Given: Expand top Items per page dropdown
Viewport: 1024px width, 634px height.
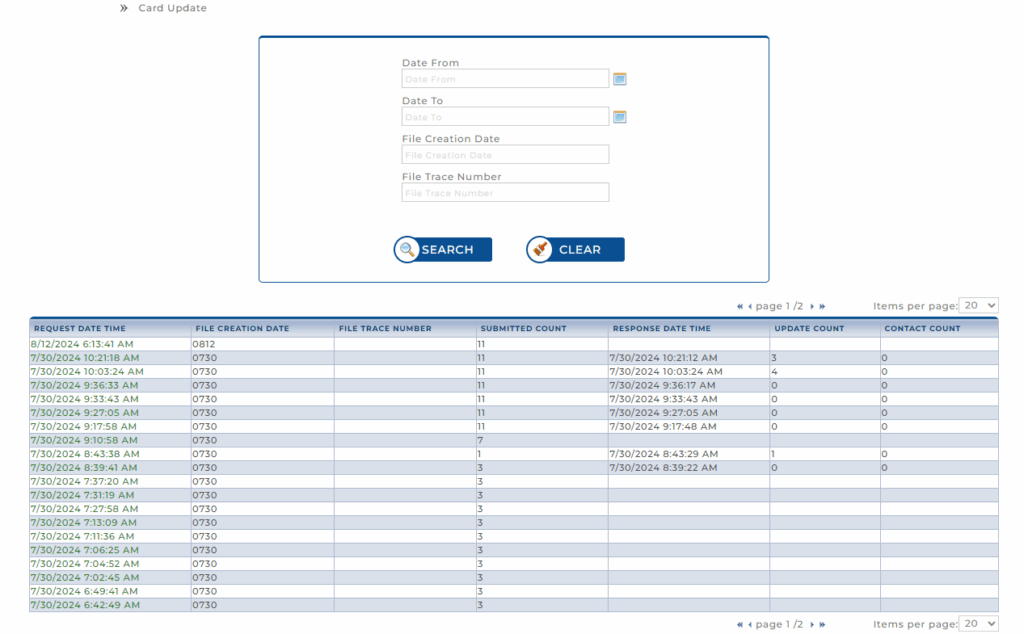Looking at the screenshot, I should point(978,305).
